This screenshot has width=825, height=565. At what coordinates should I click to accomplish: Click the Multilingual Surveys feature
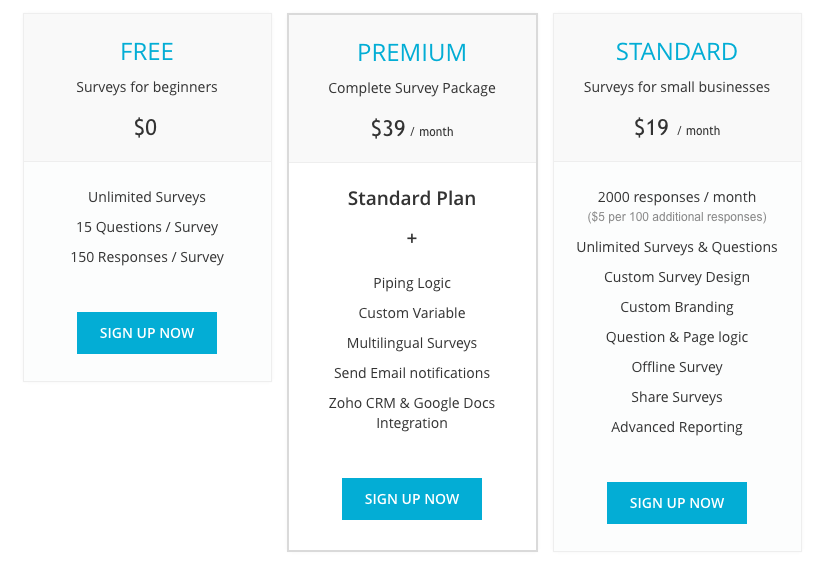coord(412,343)
